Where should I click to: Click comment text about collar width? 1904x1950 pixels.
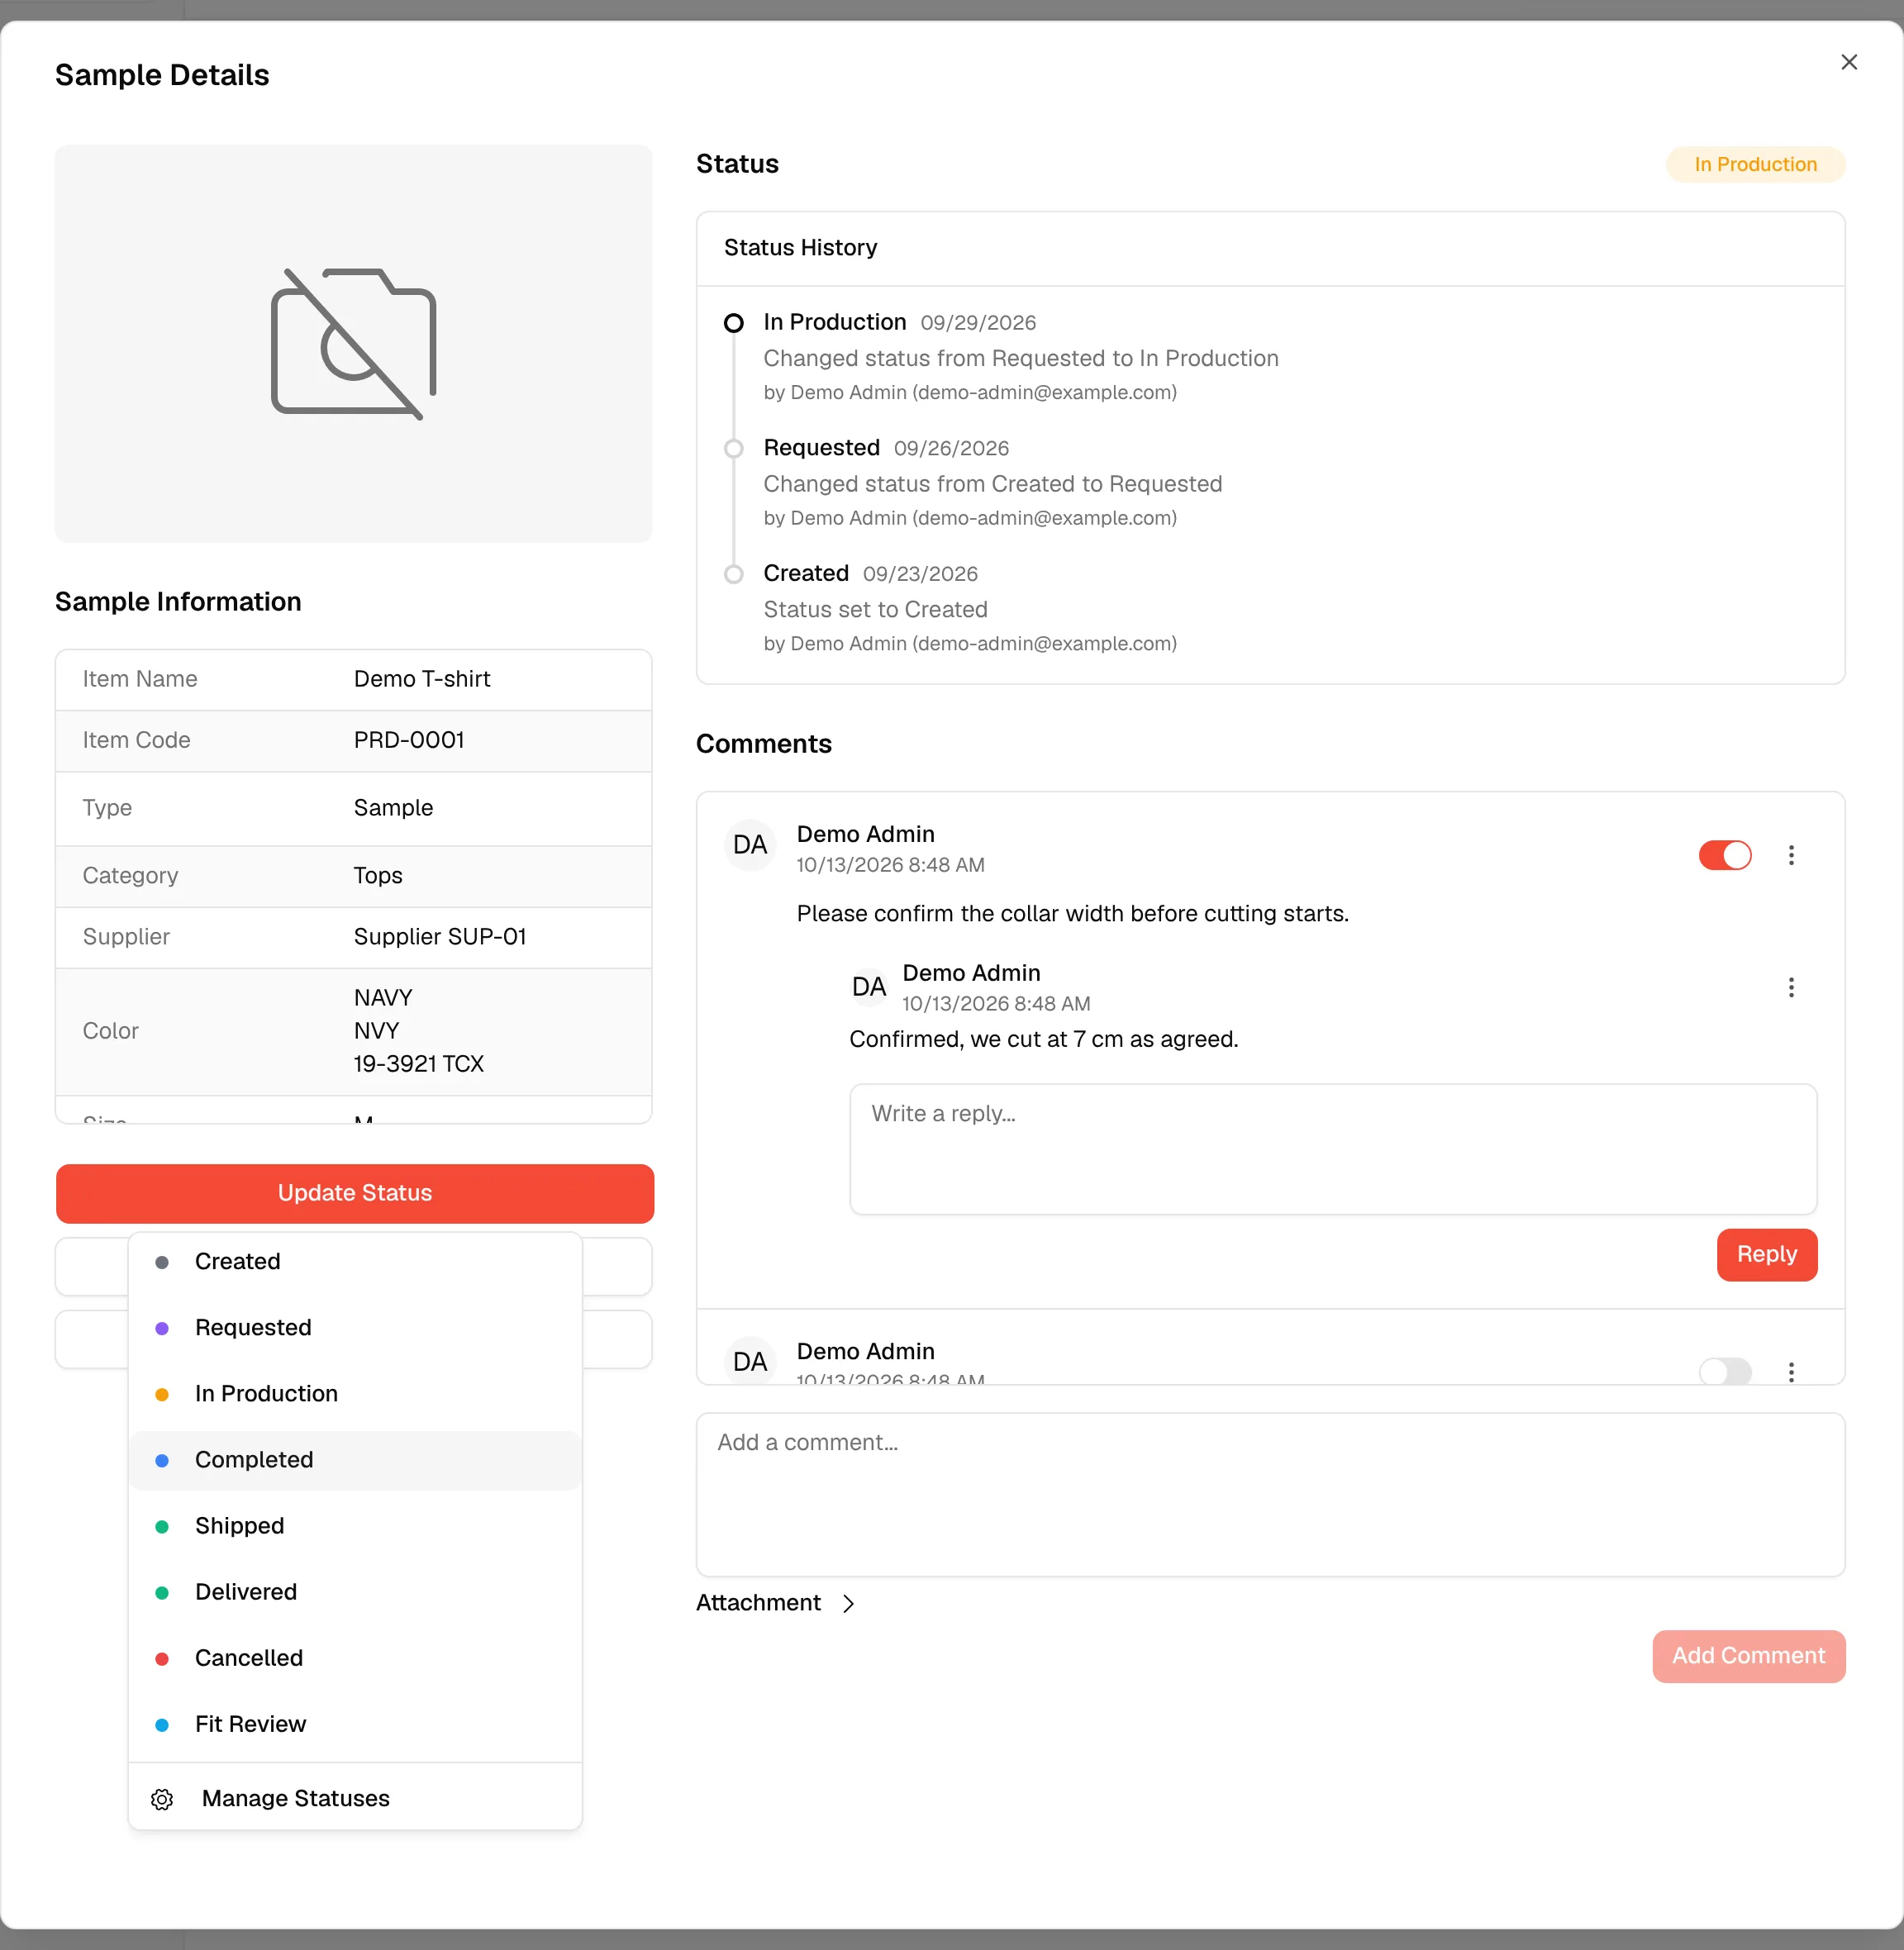(1072, 914)
